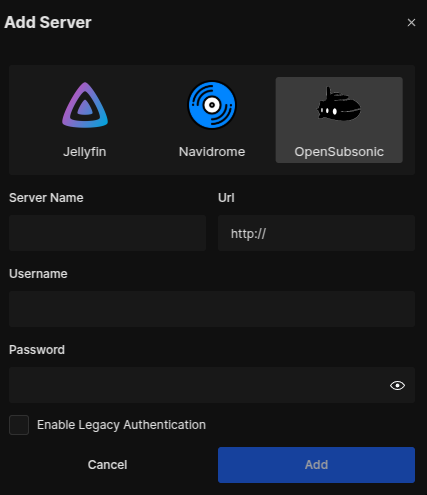Click the blue Add button
This screenshot has height=495, width=427.
316,465
